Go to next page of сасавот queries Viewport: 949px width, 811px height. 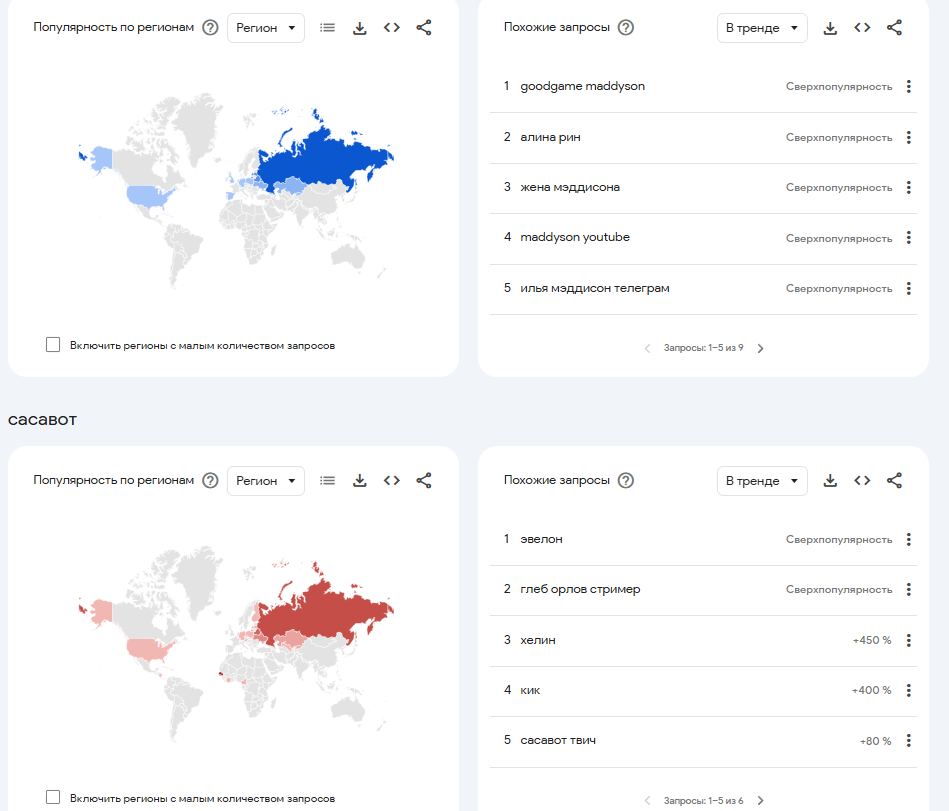tap(760, 800)
